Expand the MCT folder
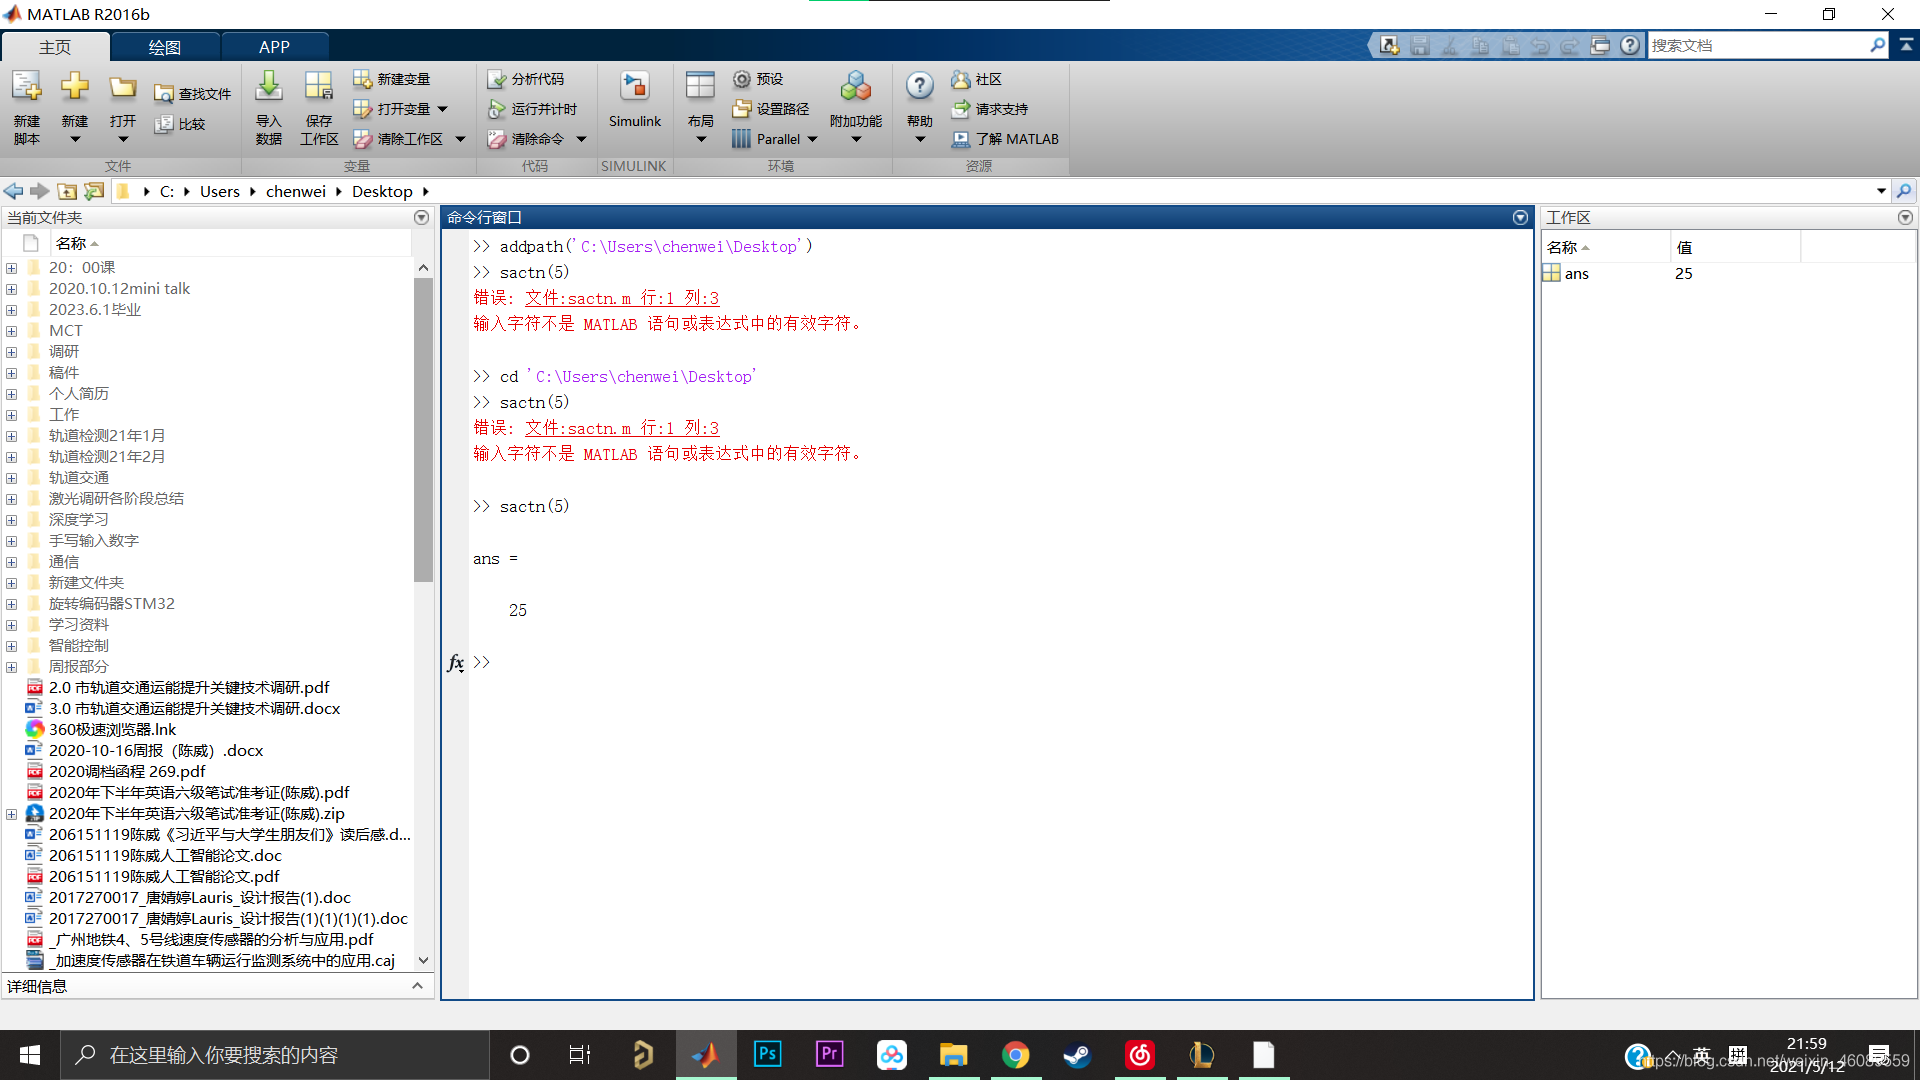The width and height of the screenshot is (1920, 1080). click(x=11, y=331)
